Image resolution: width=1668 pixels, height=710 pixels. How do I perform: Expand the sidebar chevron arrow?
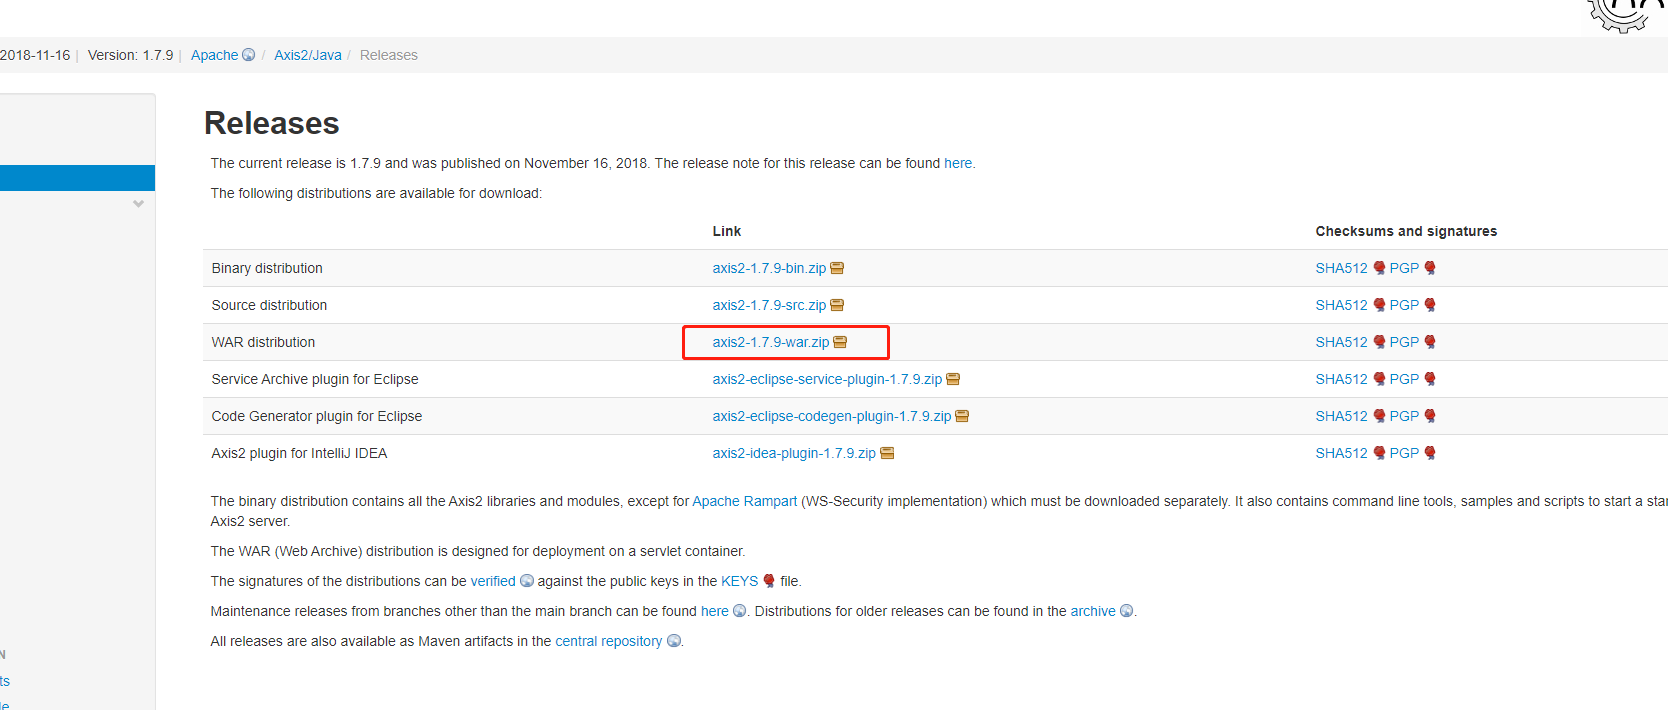click(x=138, y=204)
